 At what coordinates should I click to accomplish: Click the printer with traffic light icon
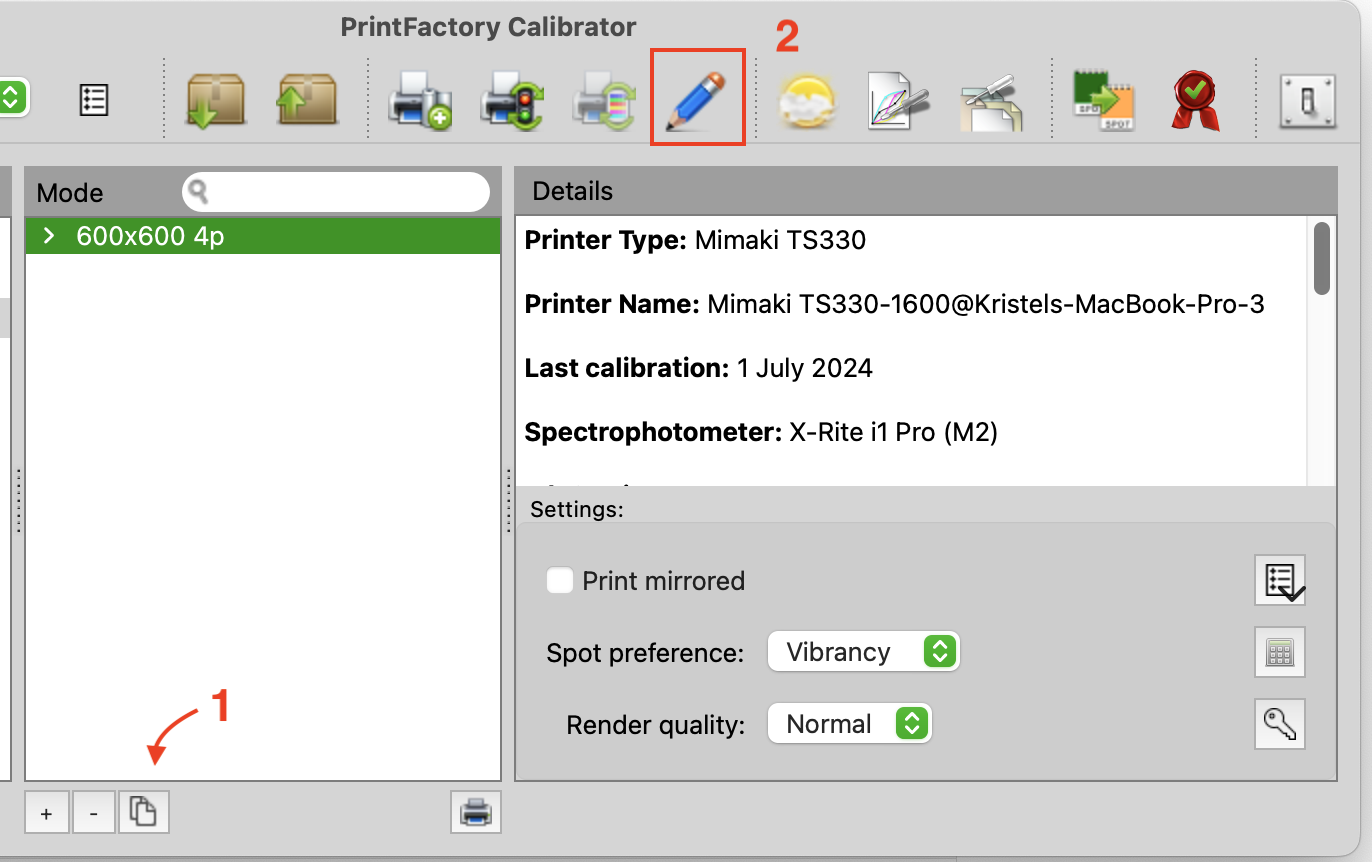pyautogui.click(x=511, y=100)
